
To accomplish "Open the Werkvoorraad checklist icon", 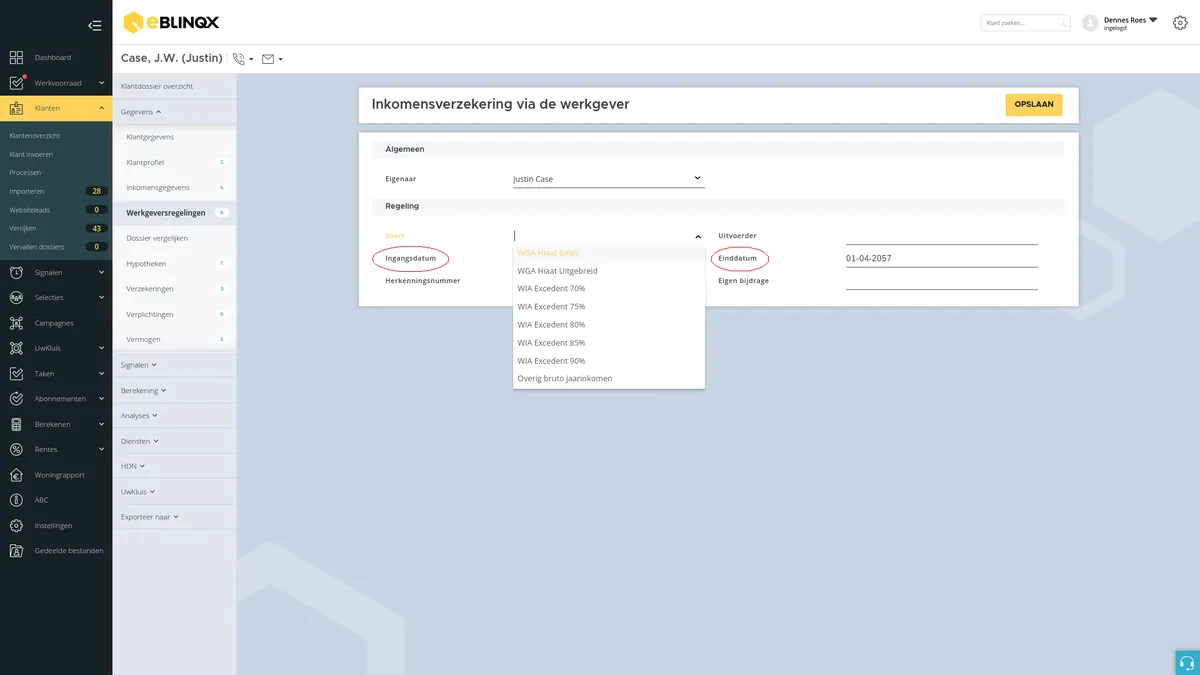I will tap(16, 83).
